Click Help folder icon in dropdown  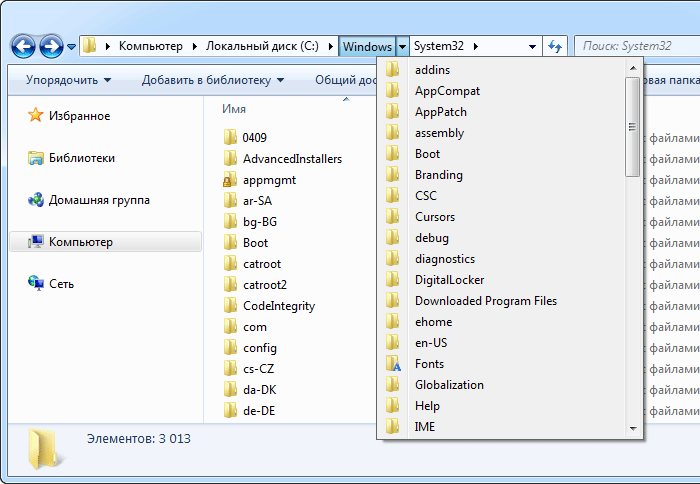(392, 405)
